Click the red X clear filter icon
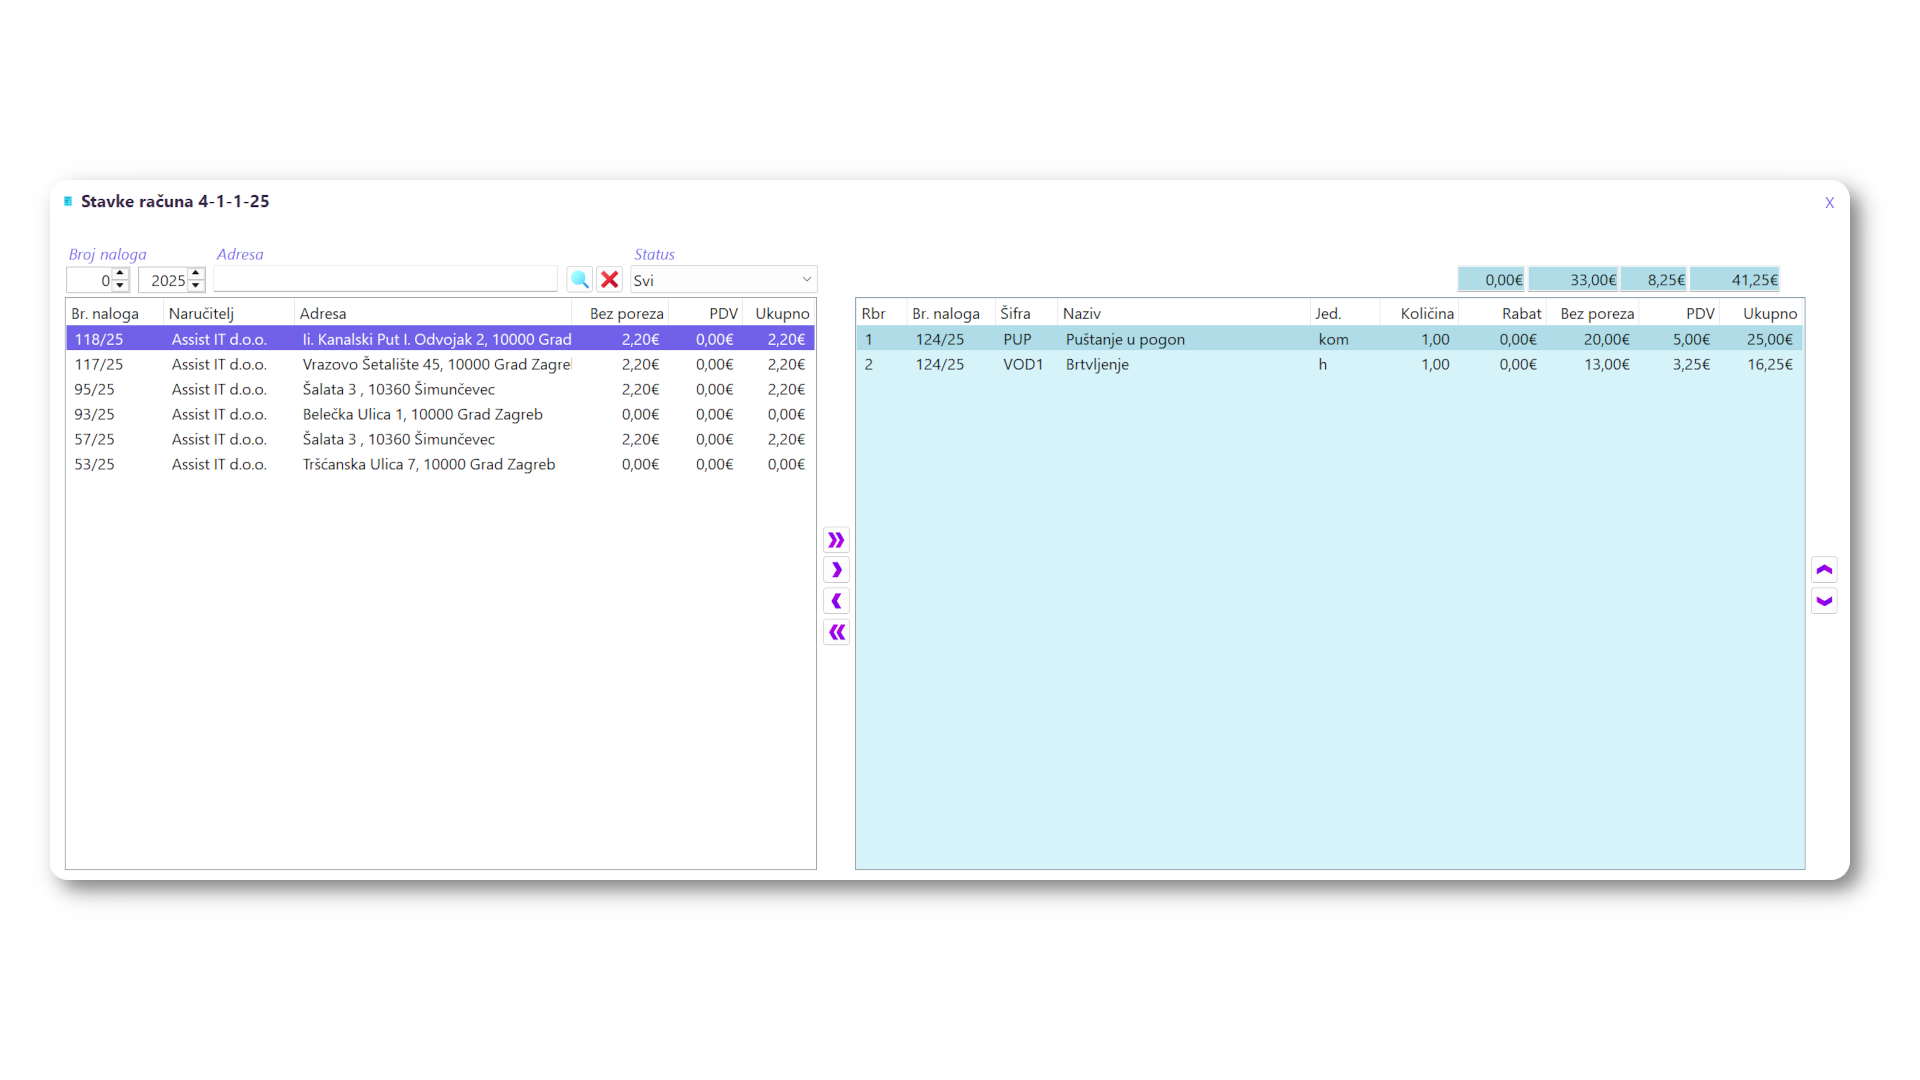Image resolution: width=1920 pixels, height=1080 pixels. 610,280
